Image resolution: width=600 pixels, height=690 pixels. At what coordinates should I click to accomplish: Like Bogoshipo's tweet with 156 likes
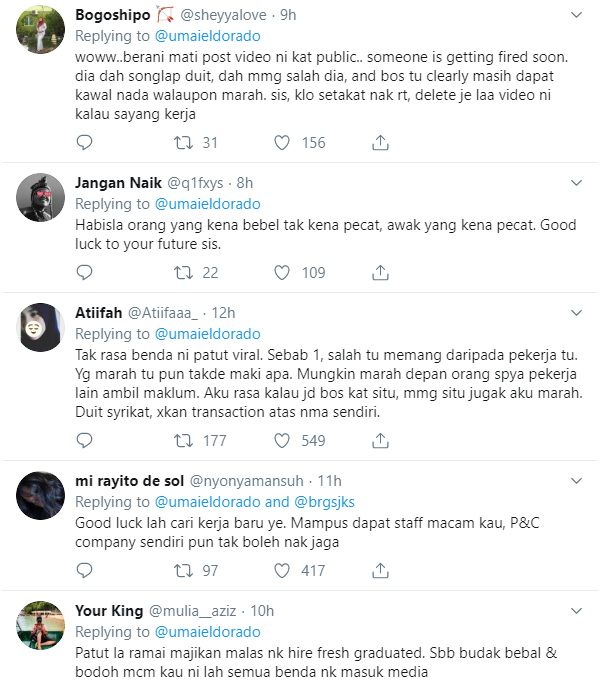[x=282, y=143]
